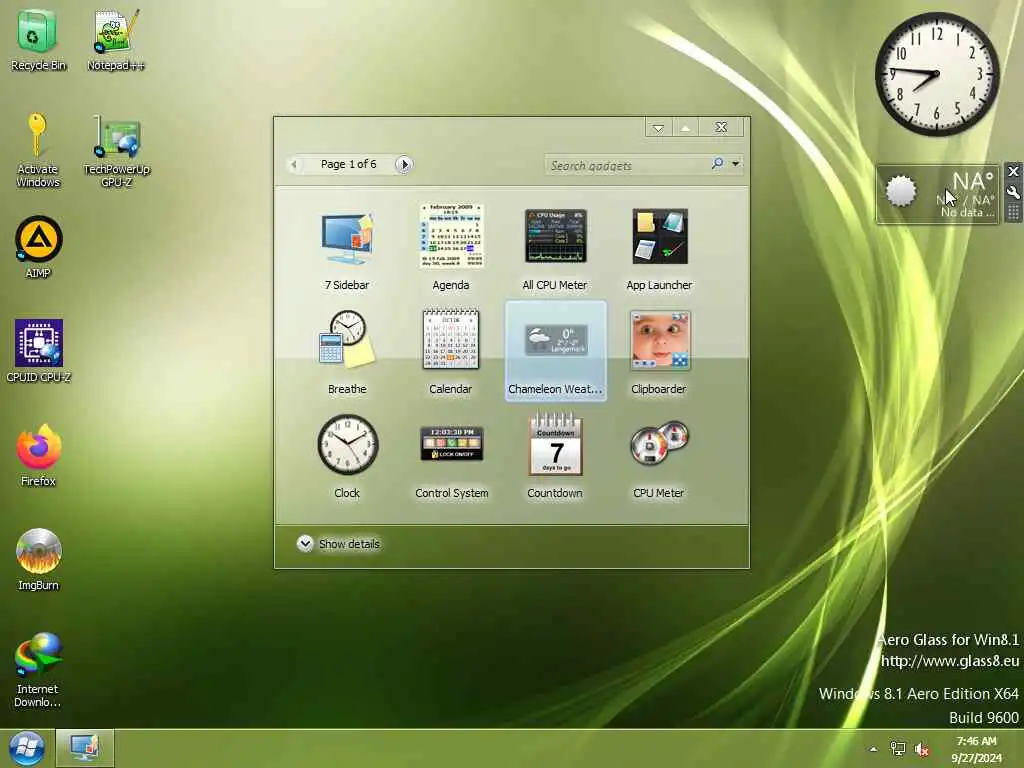
Task: Open the Windows Start button
Action: (27, 748)
